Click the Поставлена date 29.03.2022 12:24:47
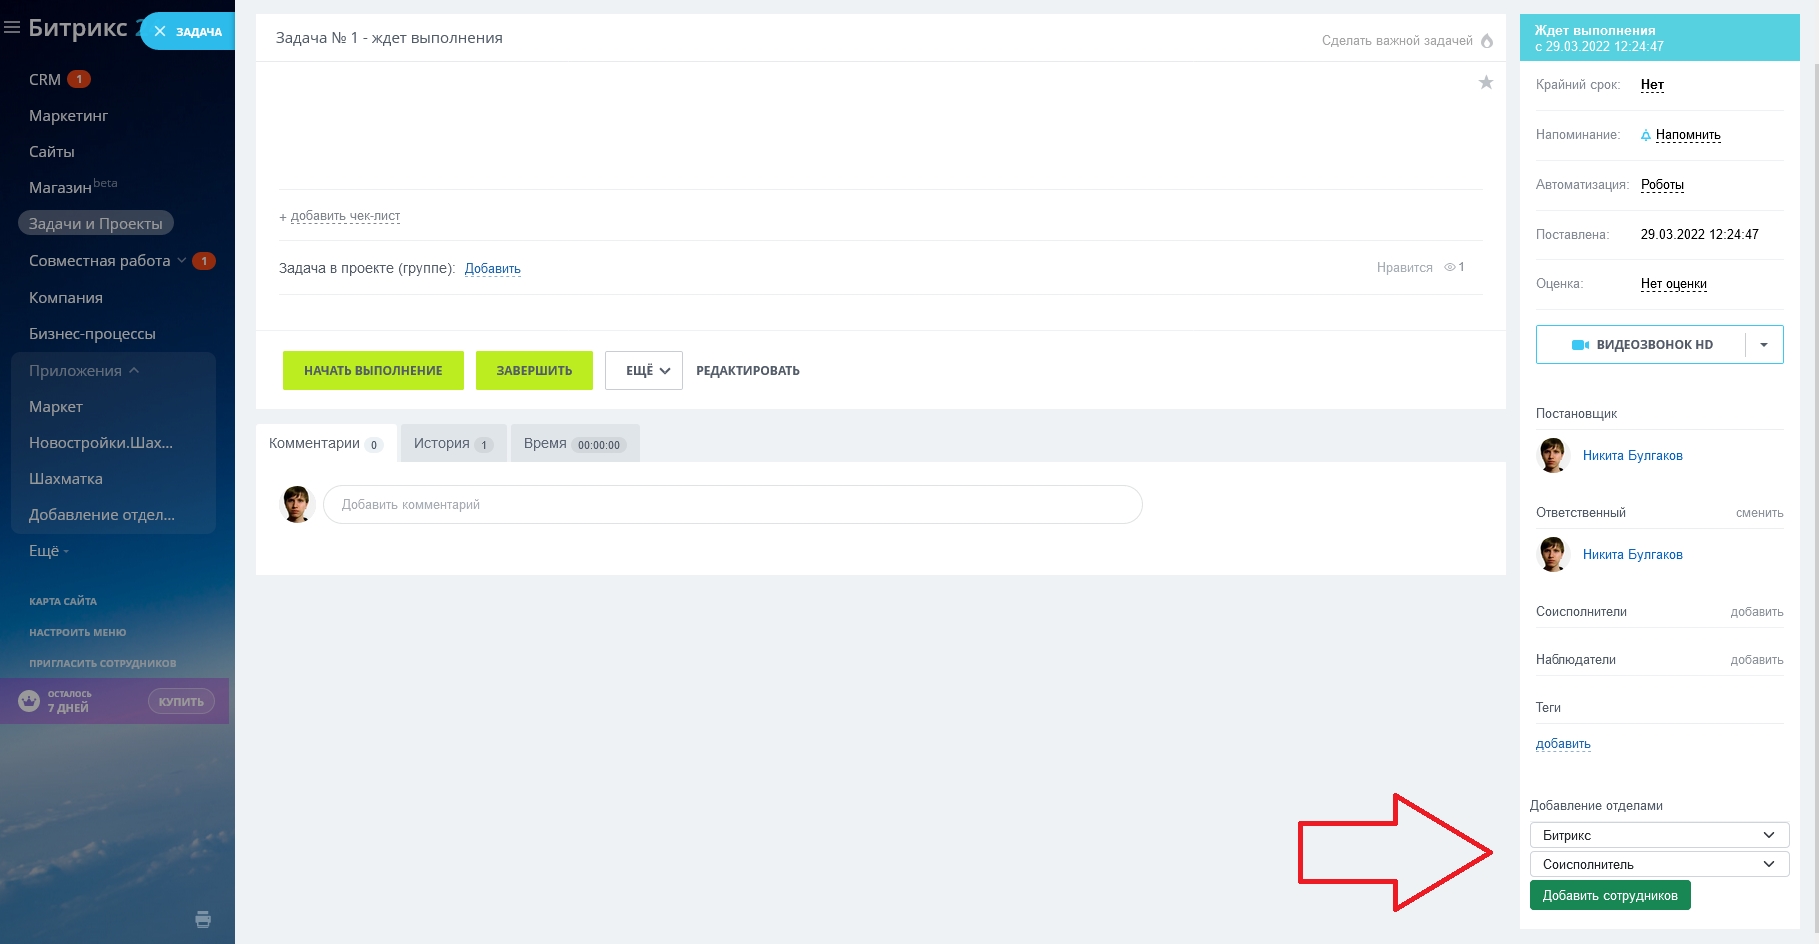This screenshot has height=944, width=1819. click(x=1700, y=235)
